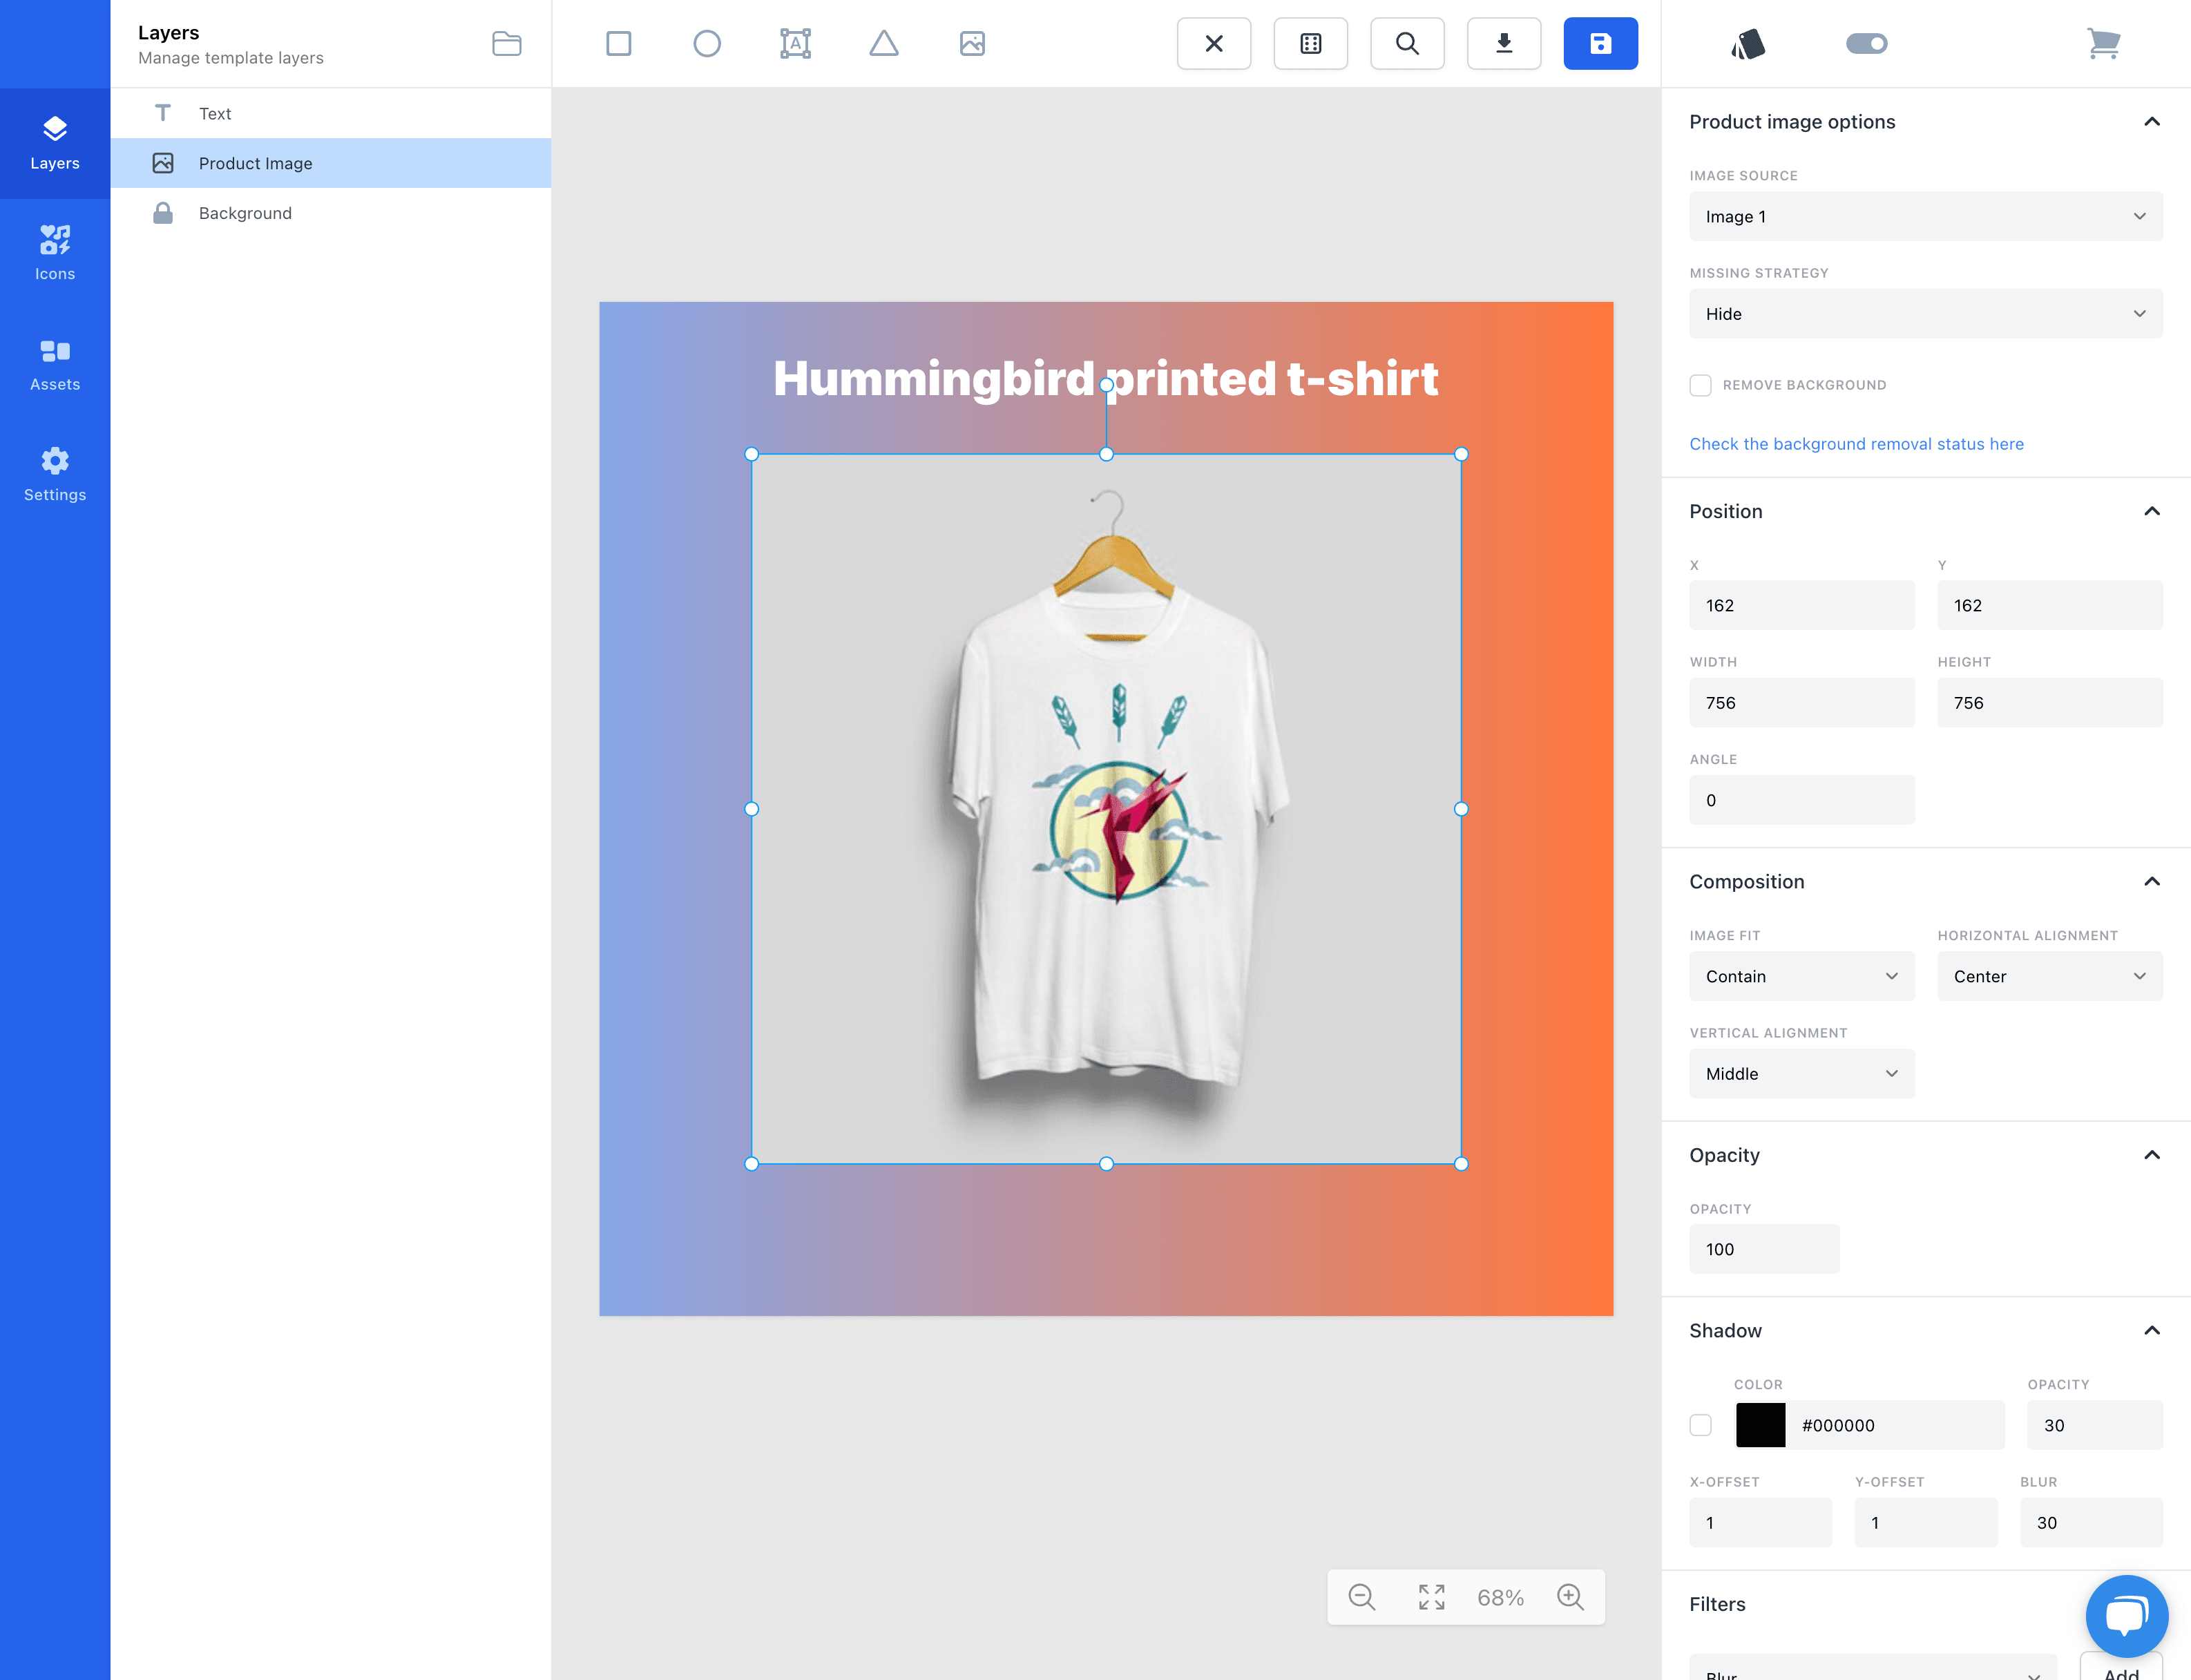Screen dimensions: 2191x1680
Task: Select the rectangle shape tool
Action: coord(618,43)
